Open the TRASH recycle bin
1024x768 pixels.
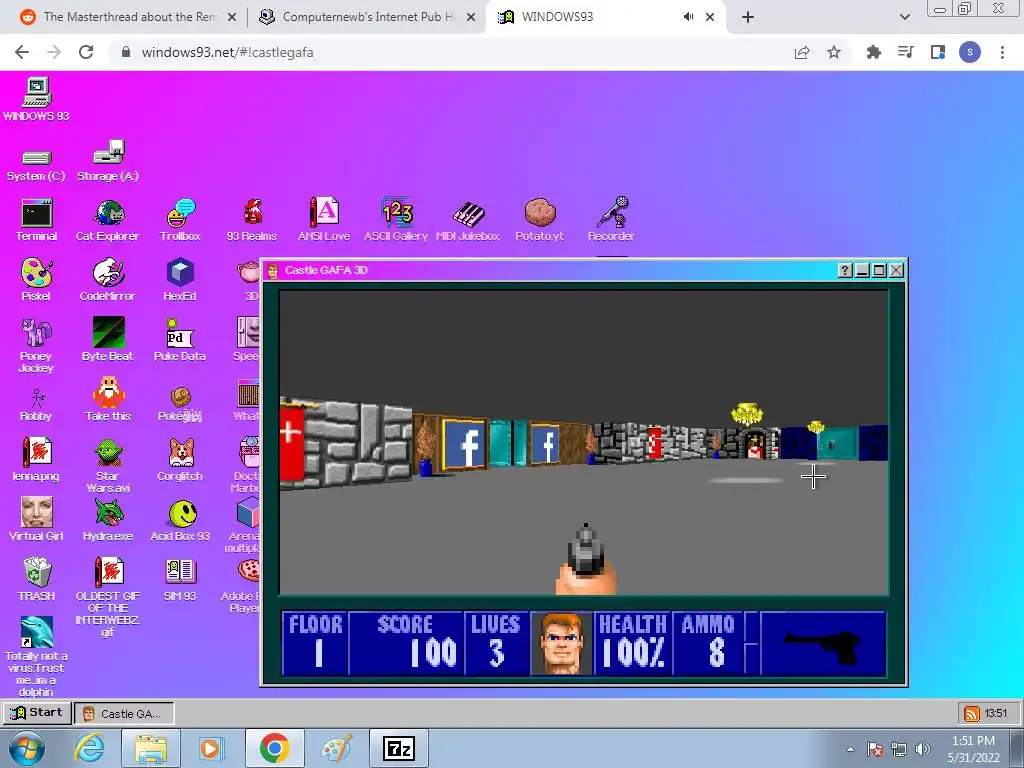(37, 580)
